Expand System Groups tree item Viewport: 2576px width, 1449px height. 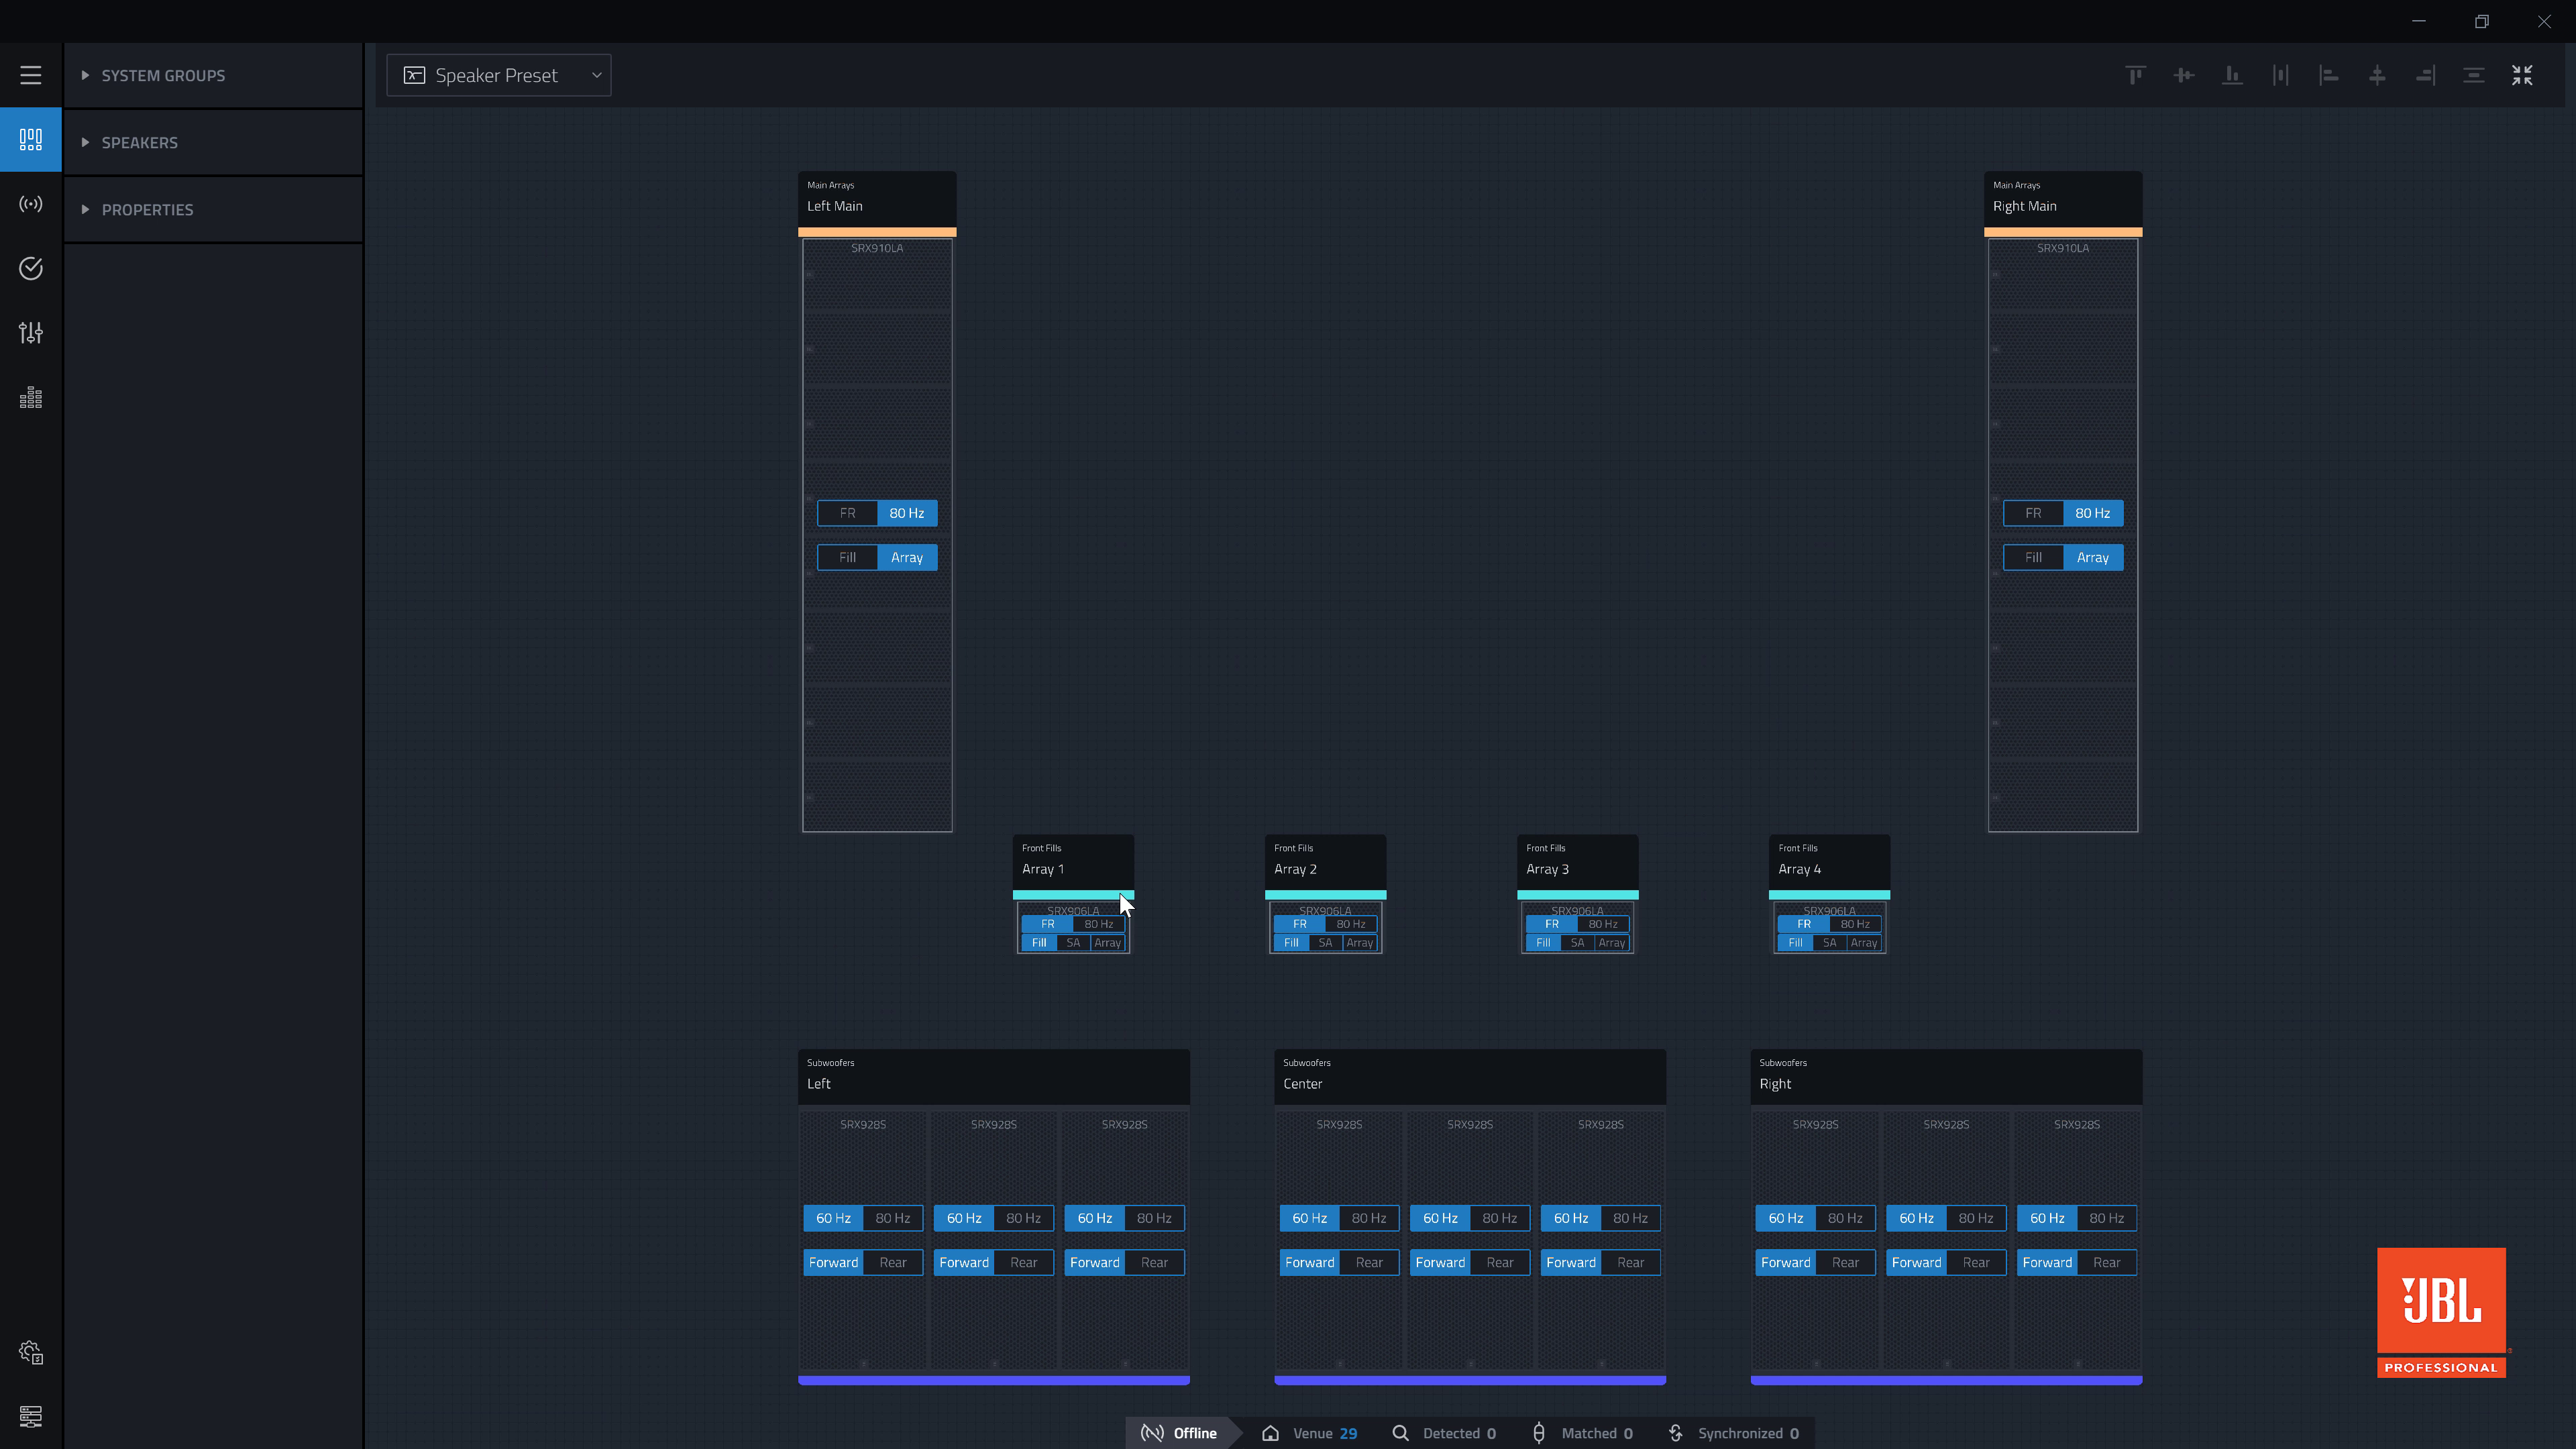coord(85,74)
